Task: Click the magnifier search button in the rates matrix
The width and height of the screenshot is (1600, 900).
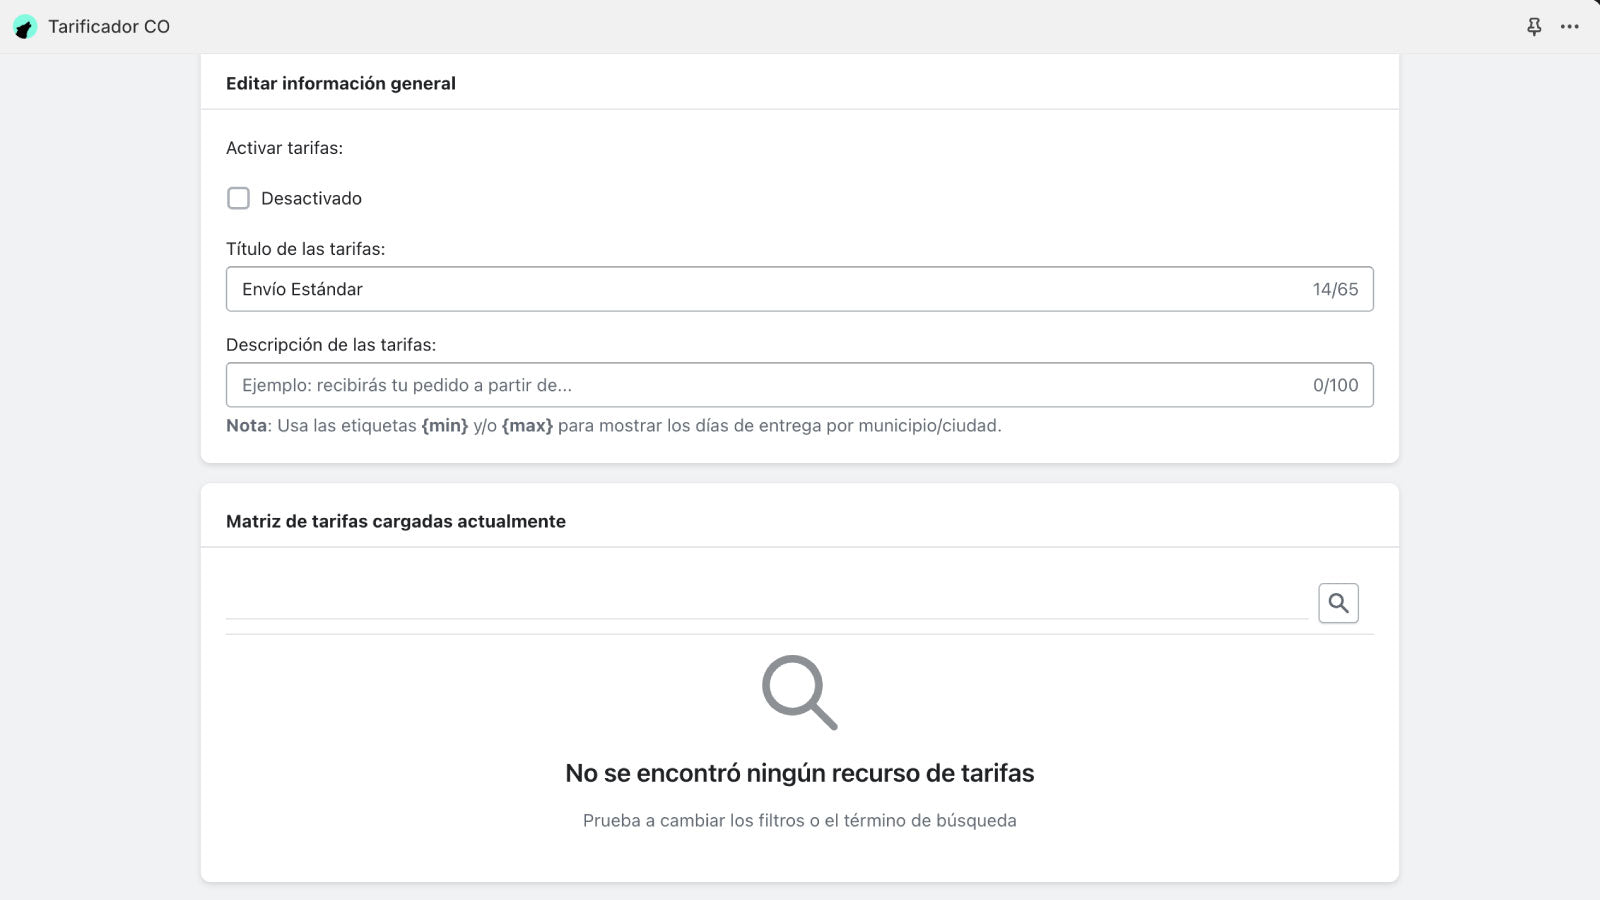Action: 1338,603
